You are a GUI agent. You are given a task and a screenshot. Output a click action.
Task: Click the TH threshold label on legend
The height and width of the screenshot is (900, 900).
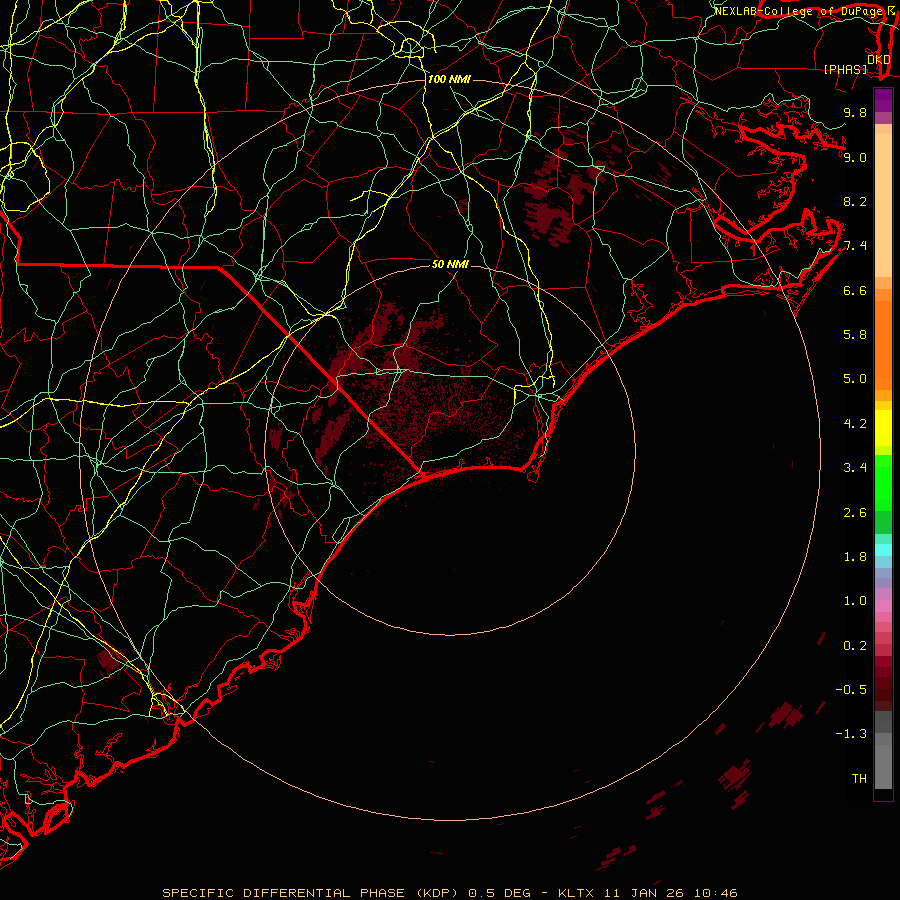click(859, 779)
